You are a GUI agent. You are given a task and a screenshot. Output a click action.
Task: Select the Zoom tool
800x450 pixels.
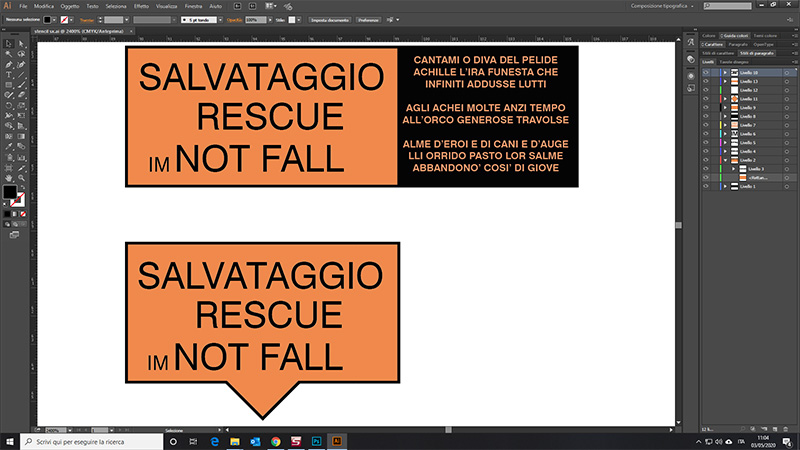point(21,167)
